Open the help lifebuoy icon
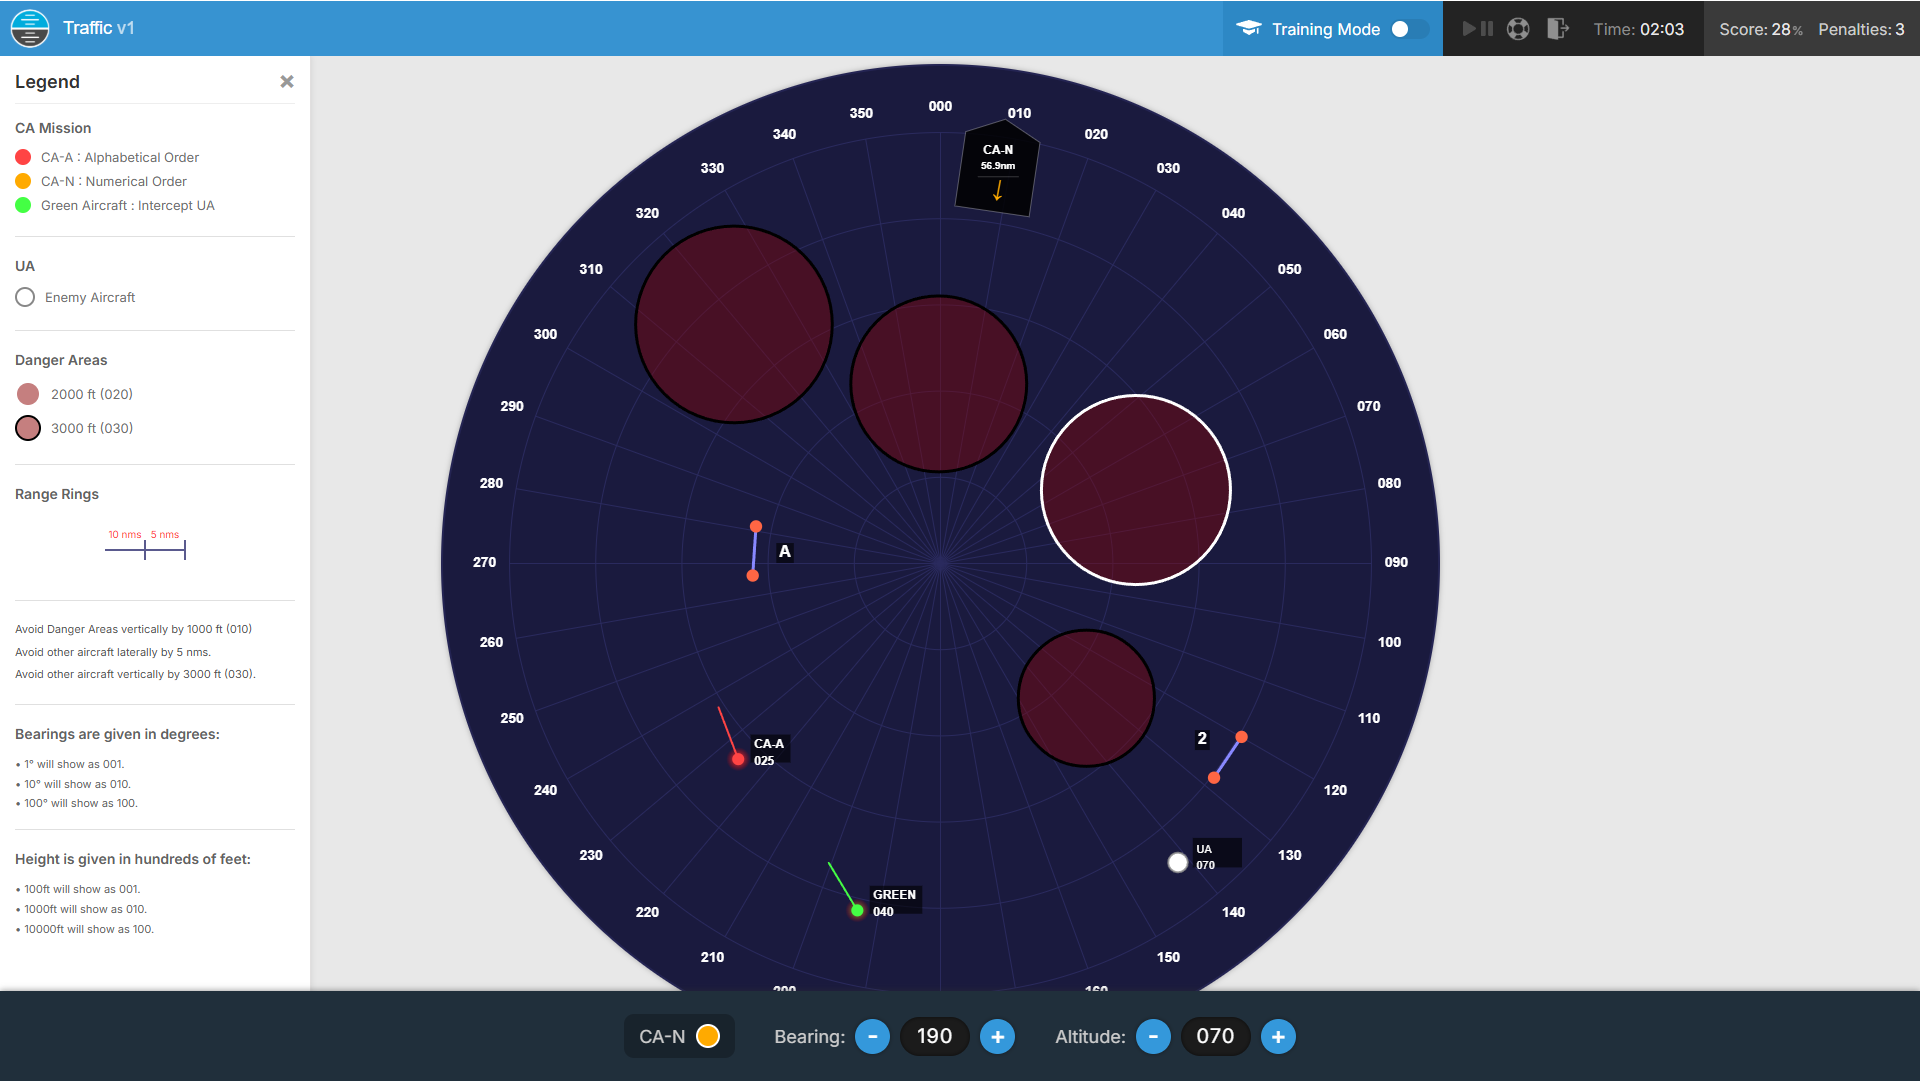 (x=1518, y=29)
